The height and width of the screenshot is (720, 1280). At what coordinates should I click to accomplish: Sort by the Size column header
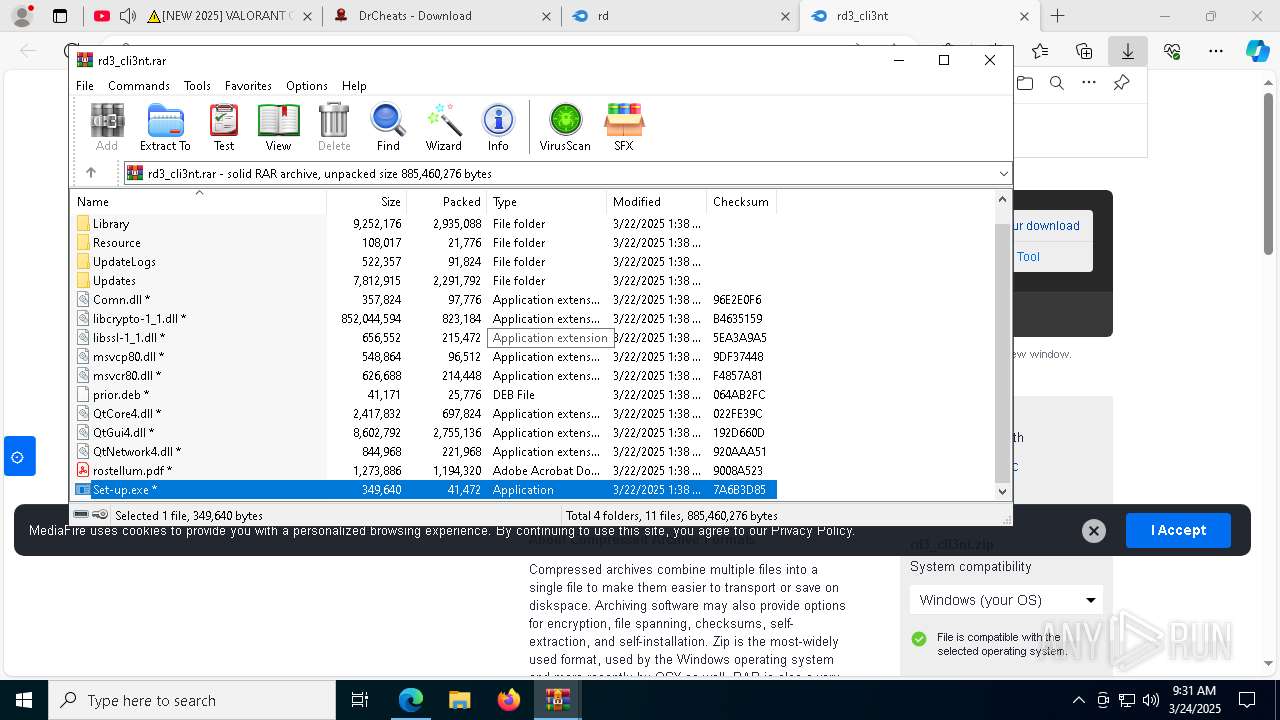366,202
